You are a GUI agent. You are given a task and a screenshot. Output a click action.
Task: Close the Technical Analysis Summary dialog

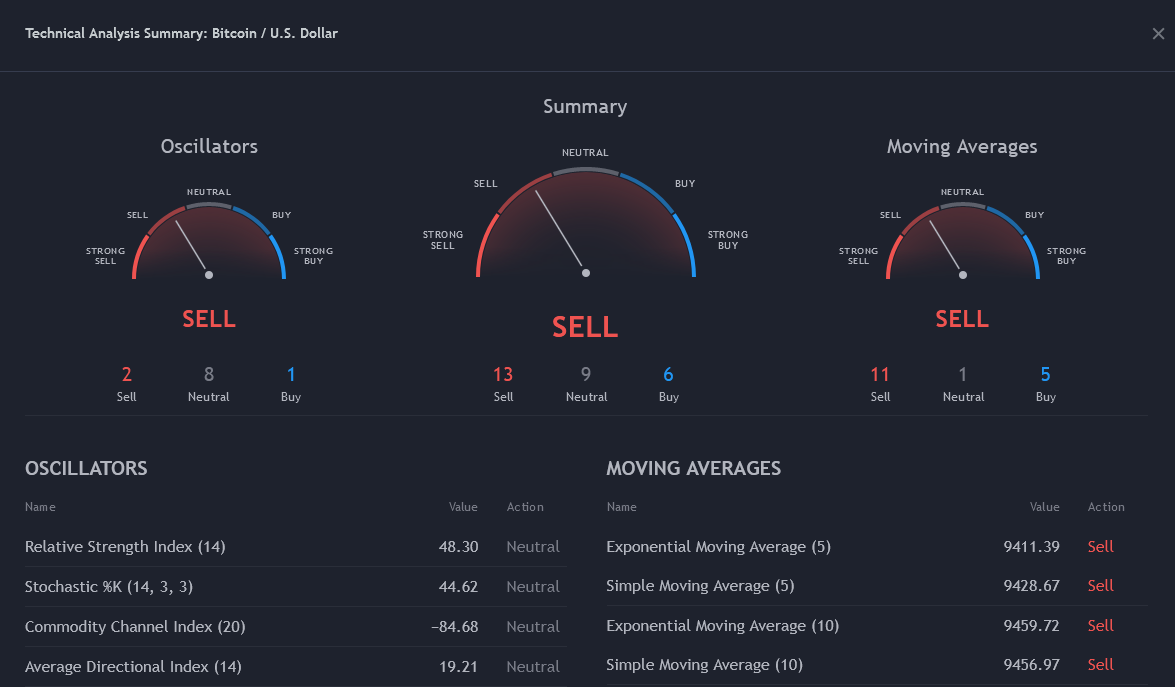tap(1158, 34)
